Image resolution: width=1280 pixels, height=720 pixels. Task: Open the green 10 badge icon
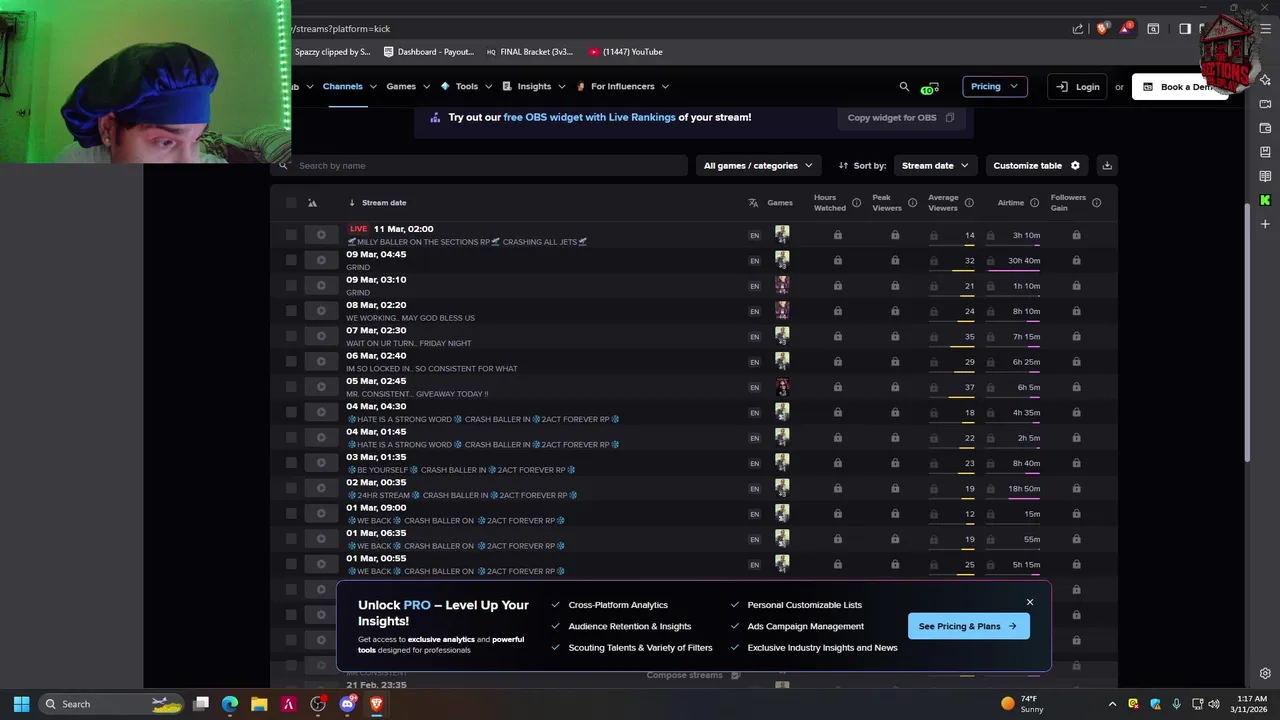[x=930, y=88]
